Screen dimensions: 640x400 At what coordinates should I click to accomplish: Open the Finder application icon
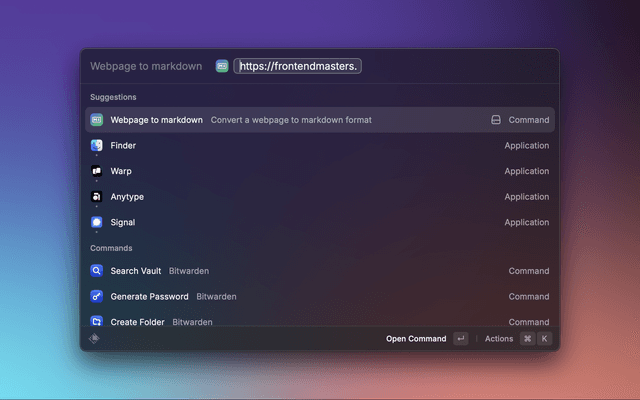[x=97, y=146]
